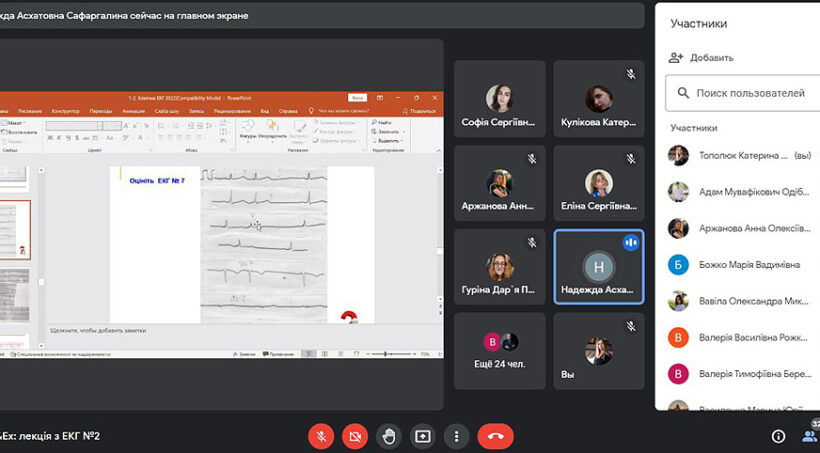
Task: Open the Заменить dropdown
Action: (x=388, y=132)
